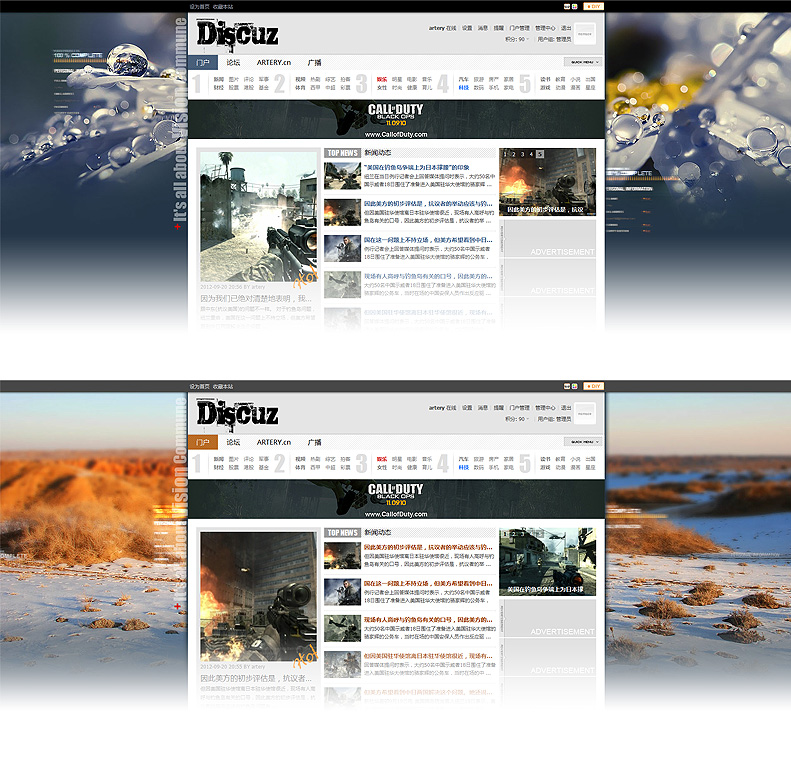Click the first orange headline starting "因此美方" on the orange-theme page
The width and height of the screenshot is (791, 758).
[x=428, y=547]
